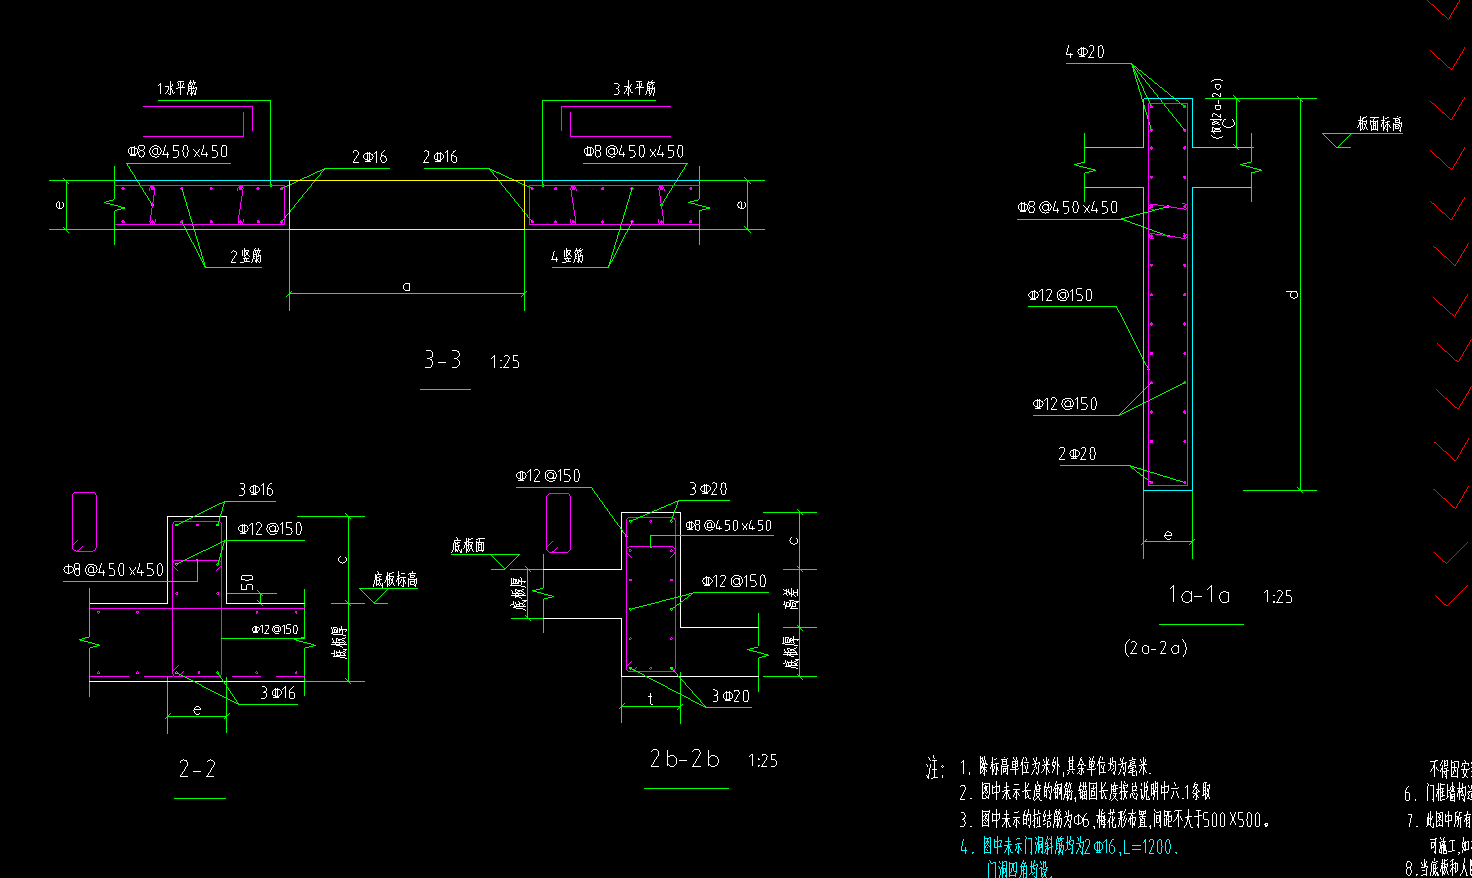The image size is (1472, 878).
Task: Click the '(2a-2a)' subtitle text
Action: tap(1156, 648)
